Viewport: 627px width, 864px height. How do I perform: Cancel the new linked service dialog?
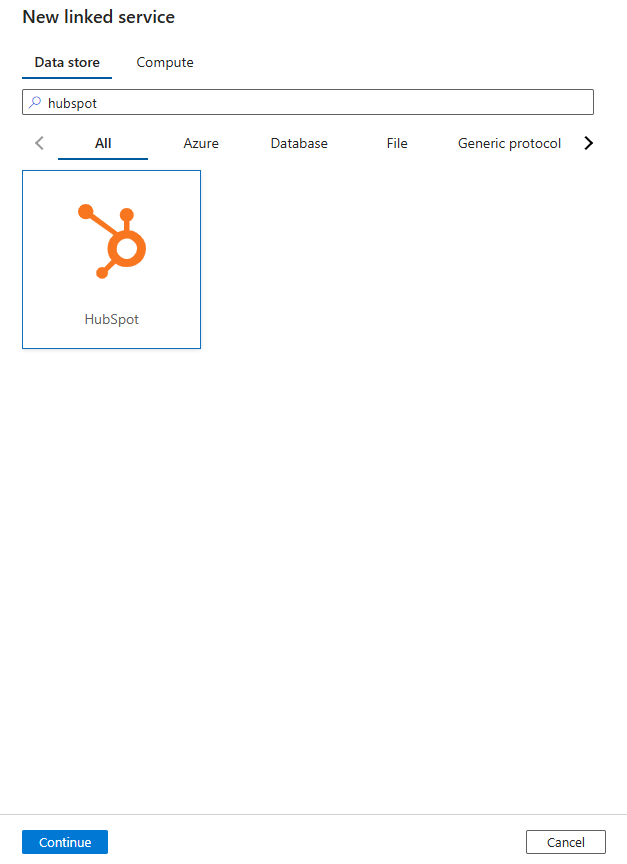pos(566,842)
